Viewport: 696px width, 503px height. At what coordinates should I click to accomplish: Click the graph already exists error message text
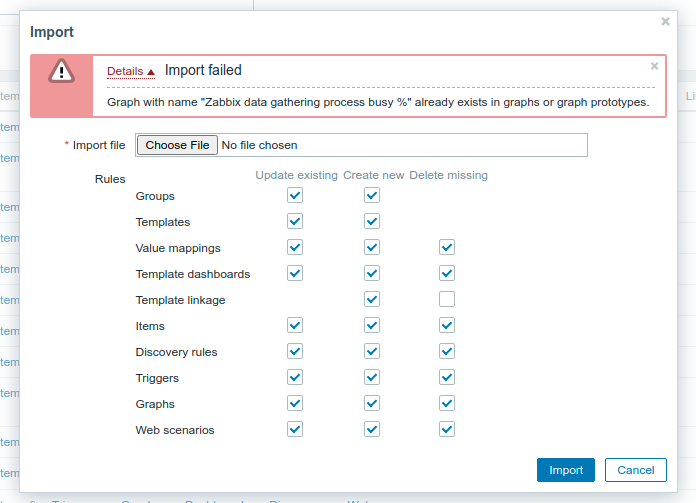pos(378,102)
